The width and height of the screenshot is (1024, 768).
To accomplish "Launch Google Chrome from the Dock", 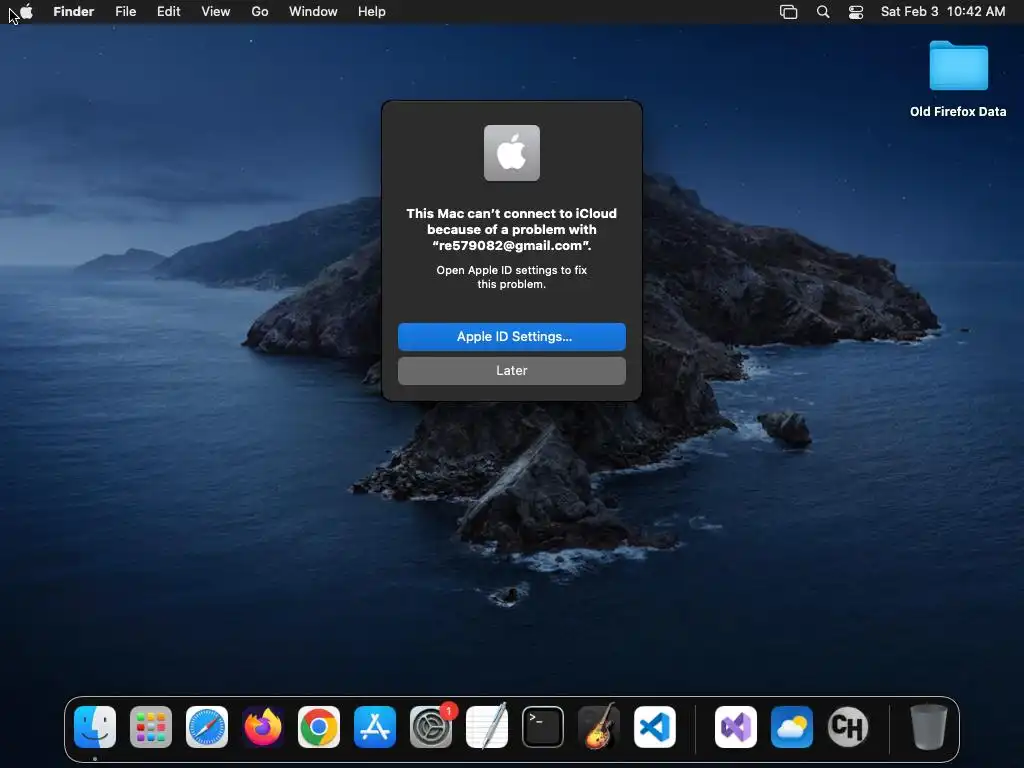I will tap(319, 727).
